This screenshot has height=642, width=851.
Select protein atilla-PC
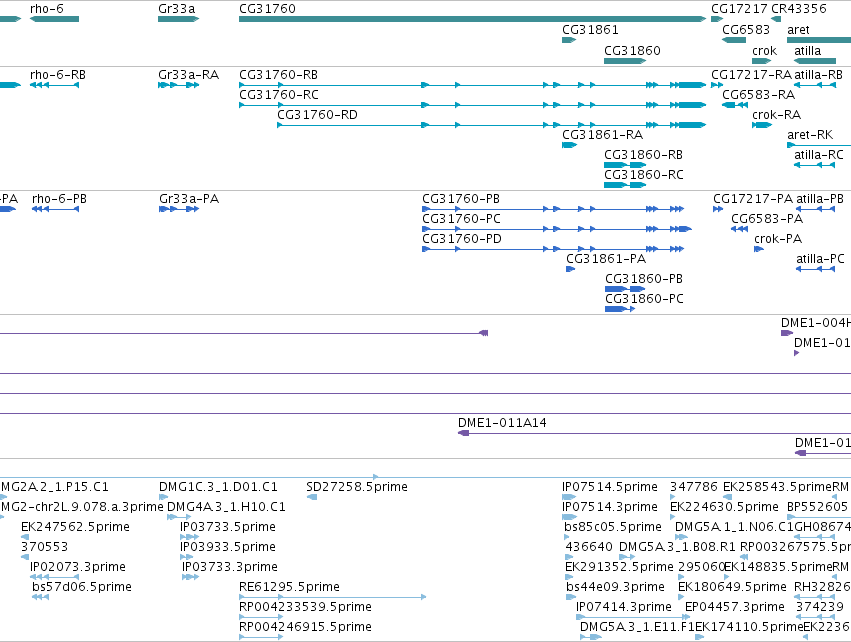click(x=820, y=259)
